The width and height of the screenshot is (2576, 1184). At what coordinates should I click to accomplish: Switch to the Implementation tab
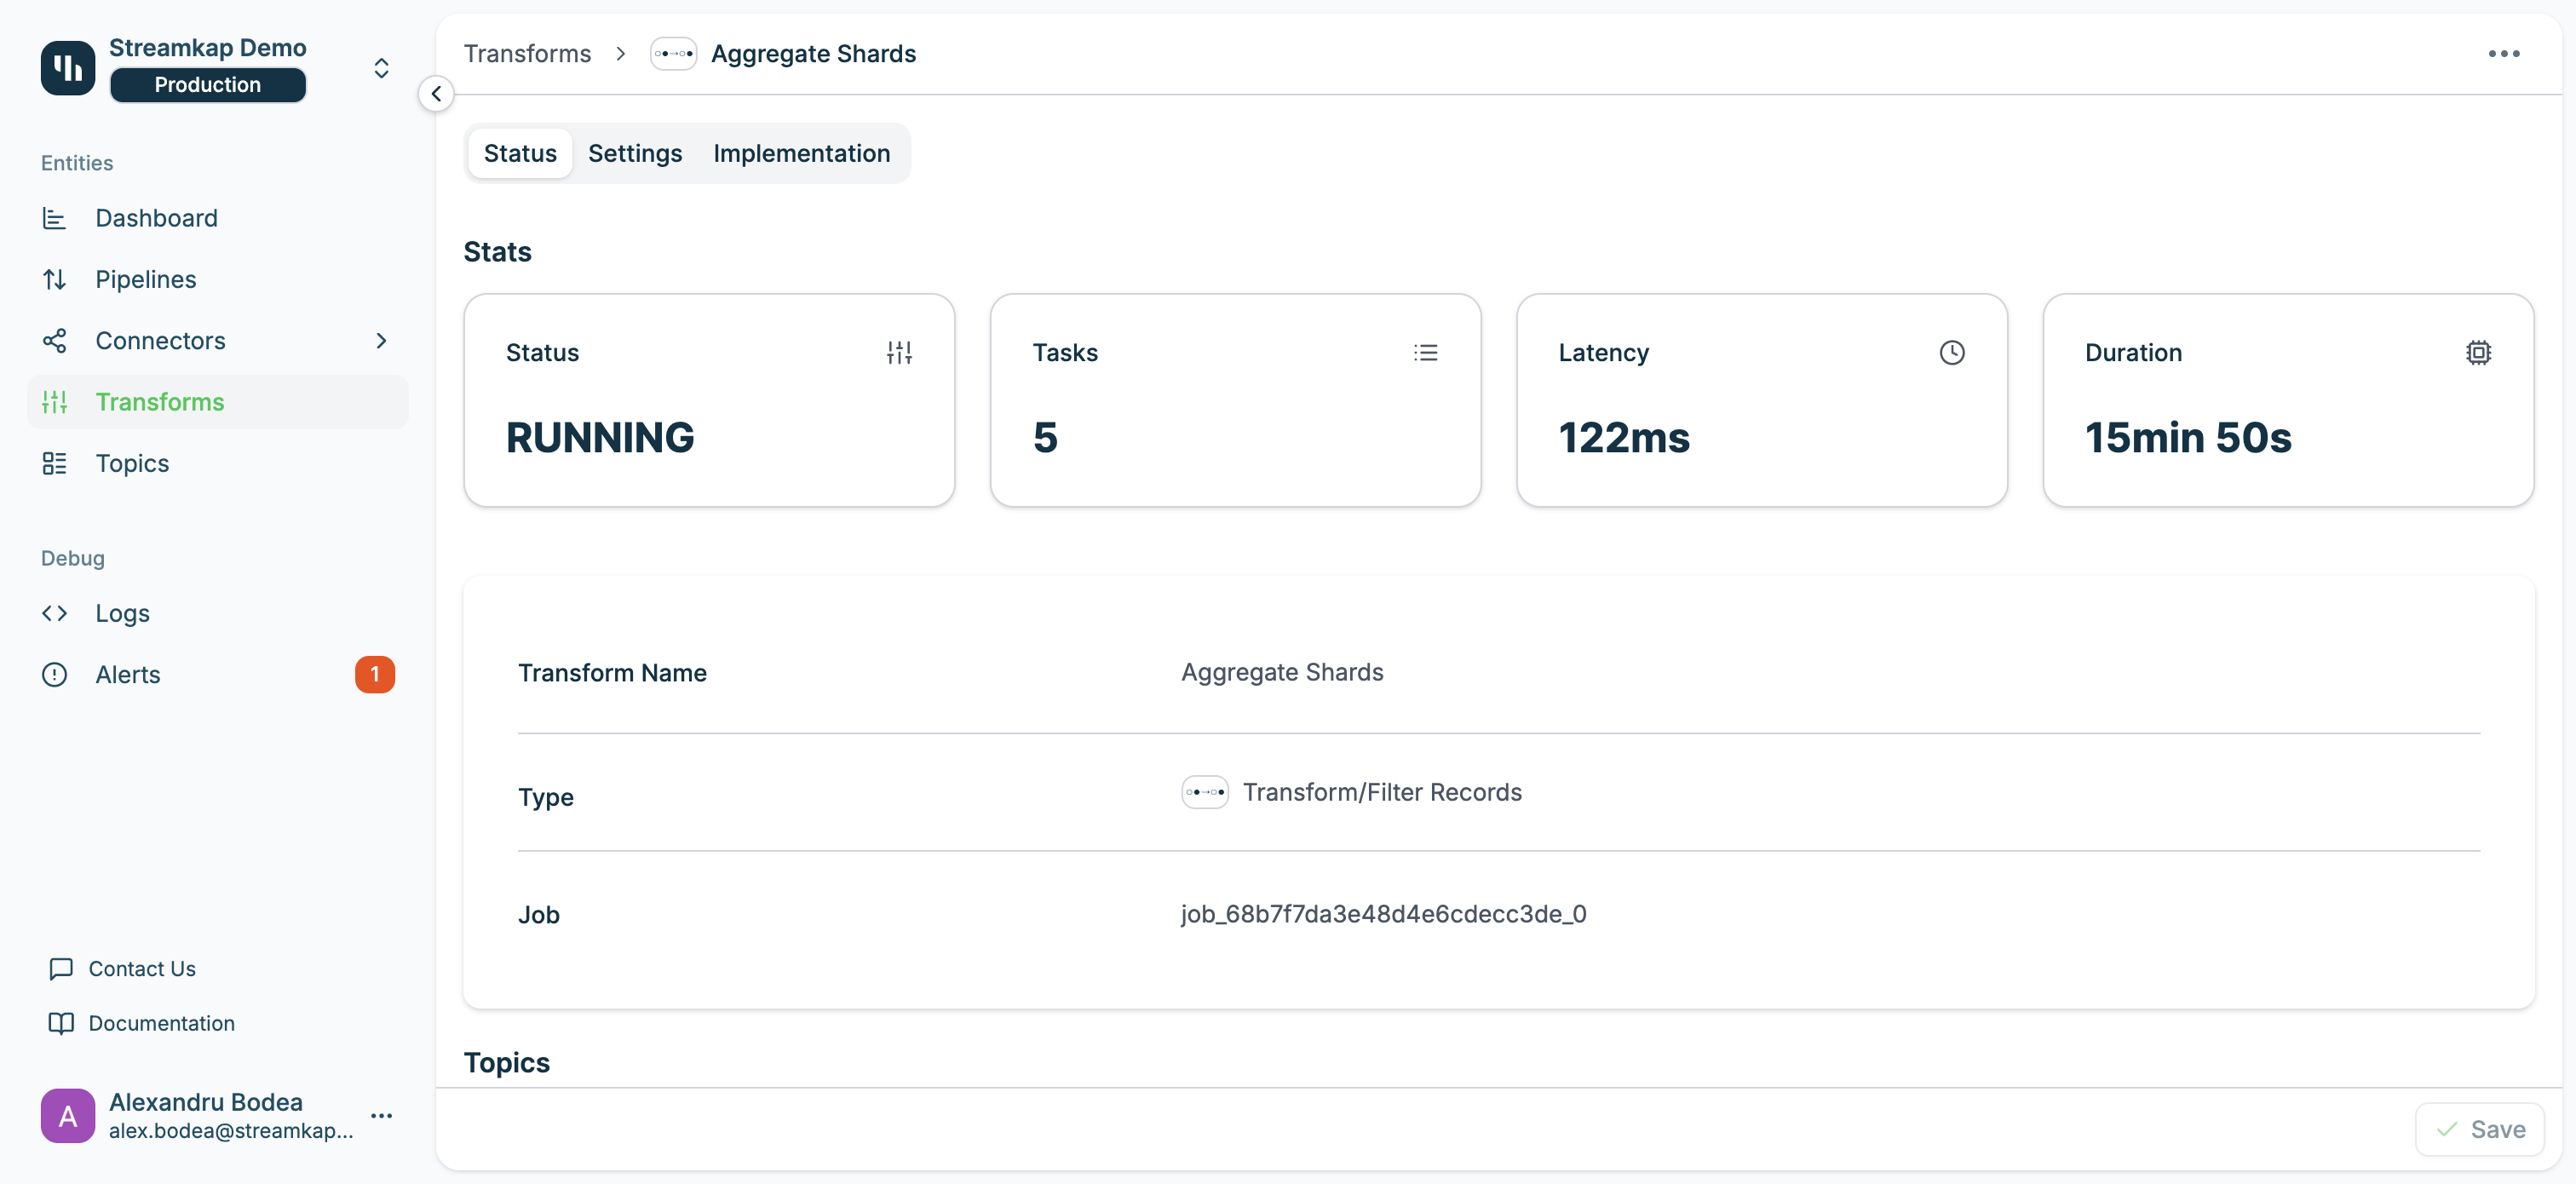click(x=801, y=153)
